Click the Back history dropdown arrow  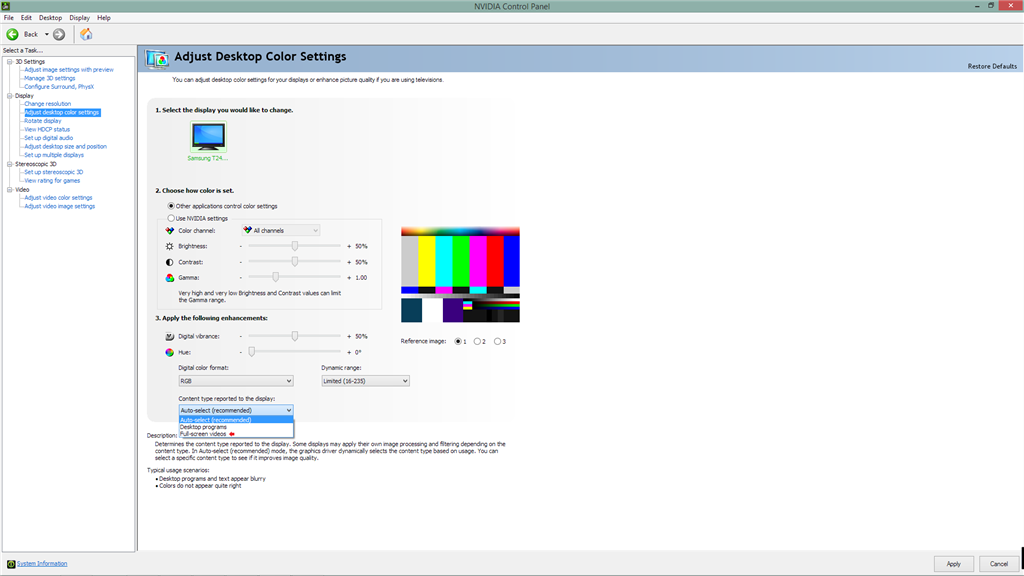[x=46, y=34]
